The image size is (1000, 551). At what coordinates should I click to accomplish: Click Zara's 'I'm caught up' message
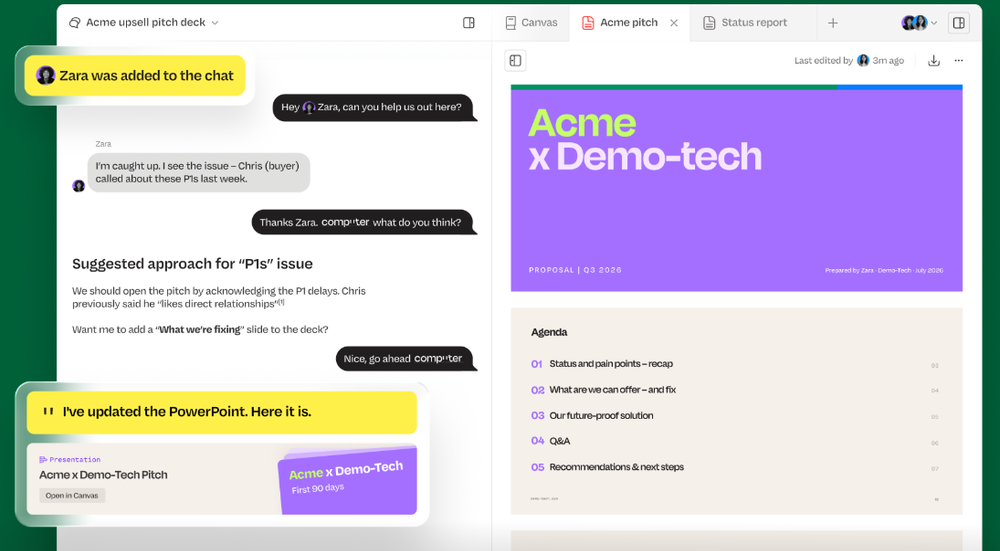[198, 172]
